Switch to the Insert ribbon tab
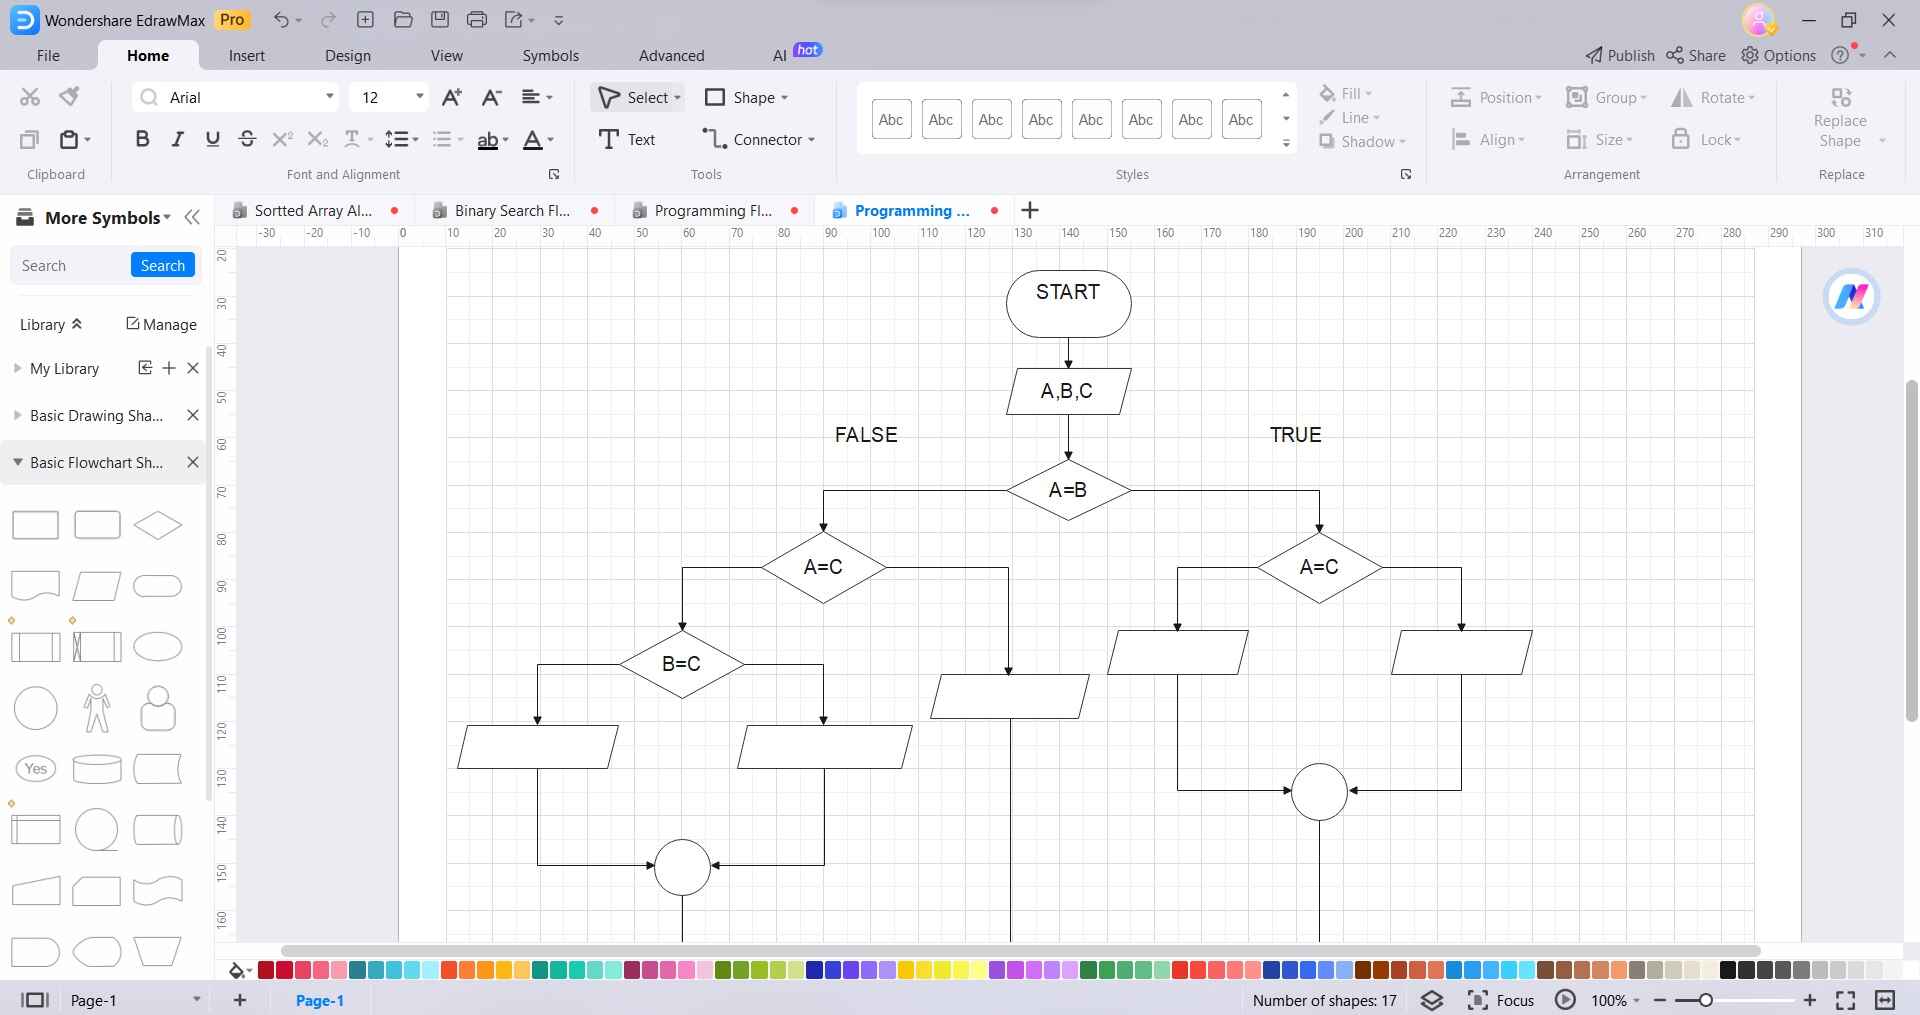Image resolution: width=1920 pixels, height=1015 pixels. (247, 56)
